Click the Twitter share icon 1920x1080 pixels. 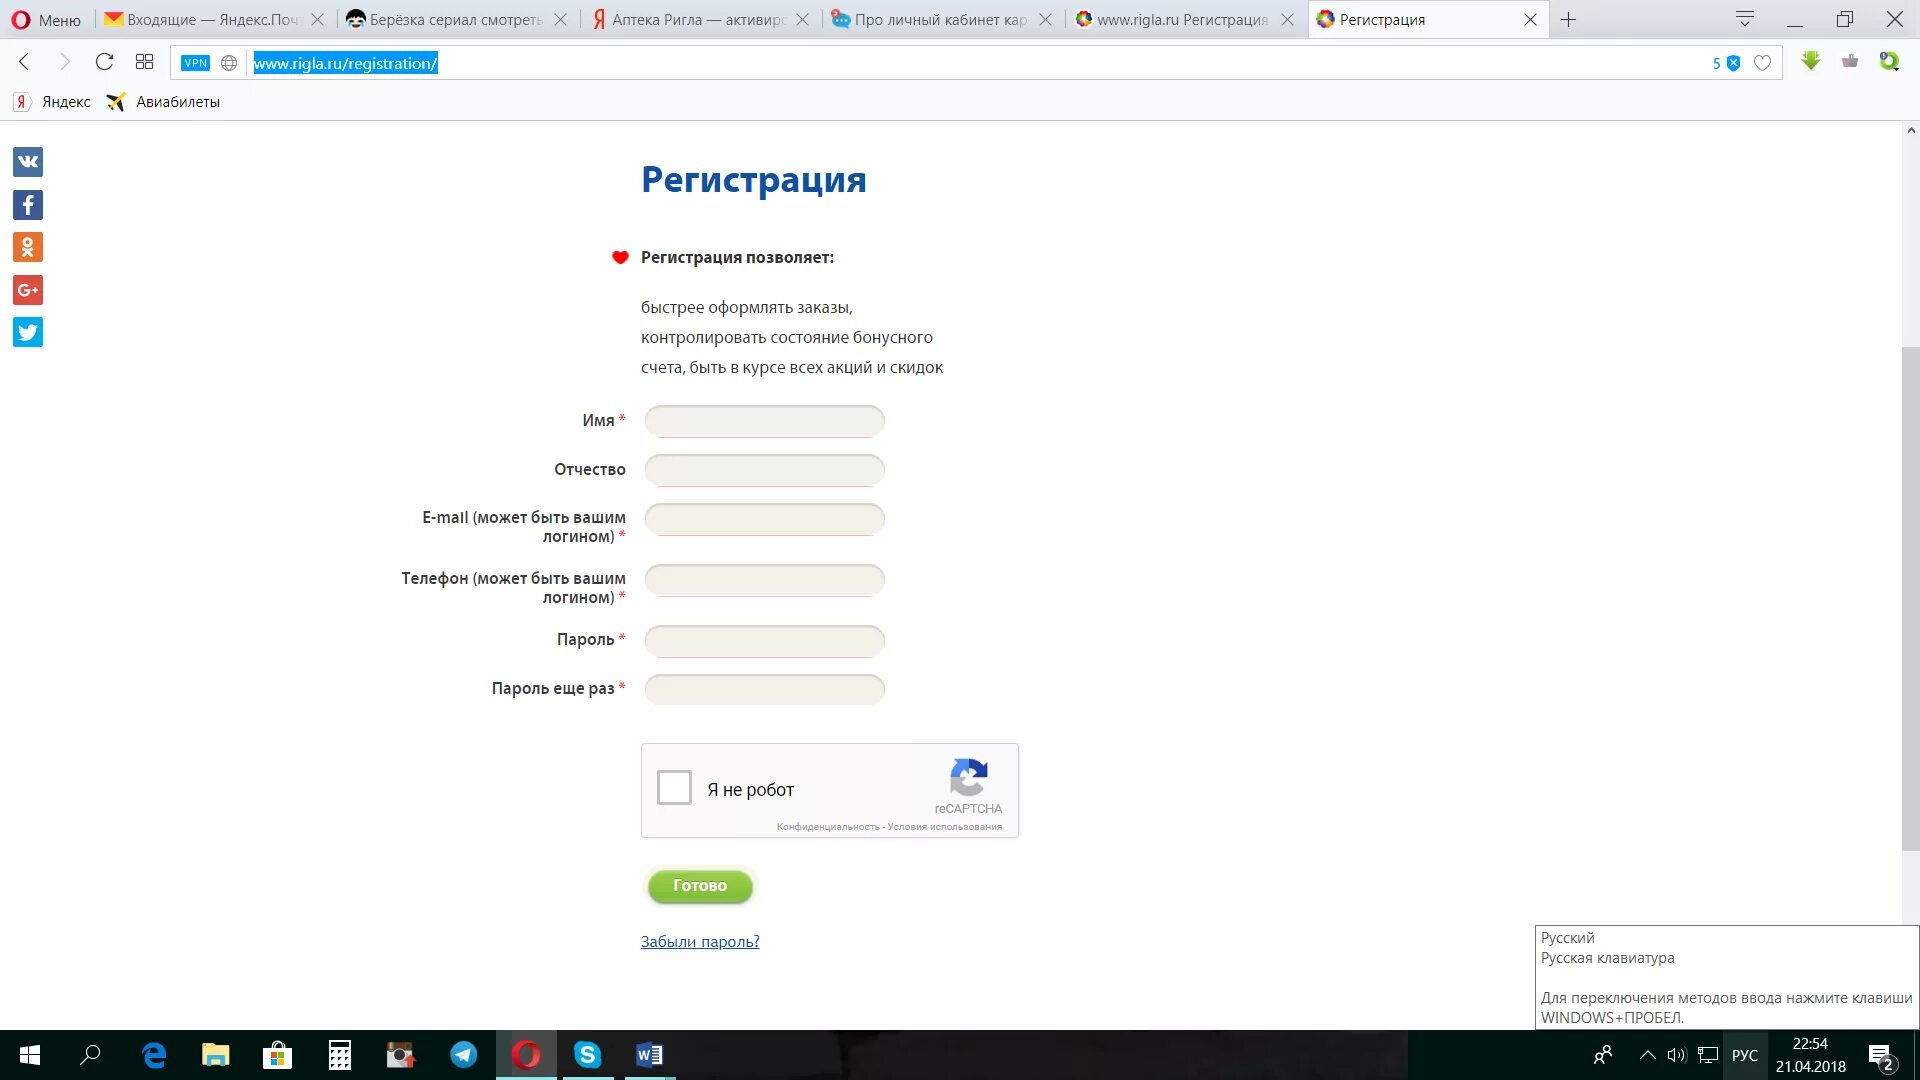tap(28, 332)
